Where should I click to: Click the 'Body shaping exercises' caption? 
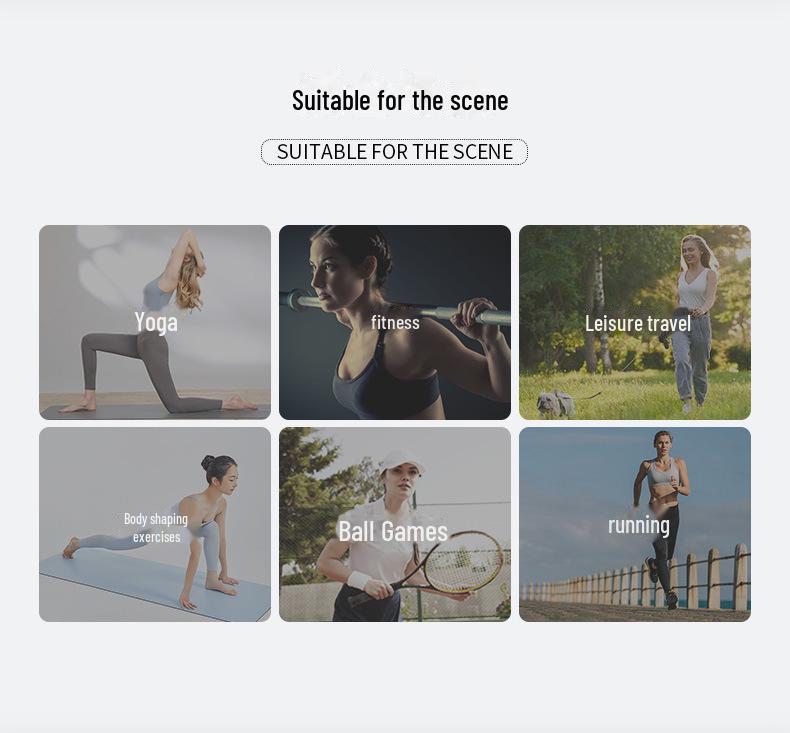point(156,528)
